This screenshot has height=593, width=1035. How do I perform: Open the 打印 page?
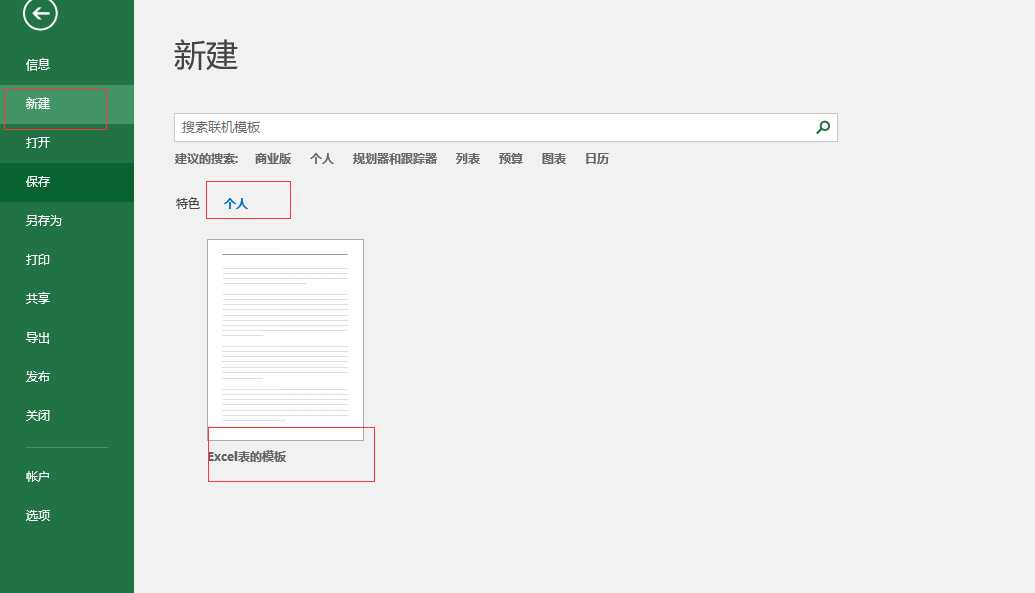(x=67, y=260)
